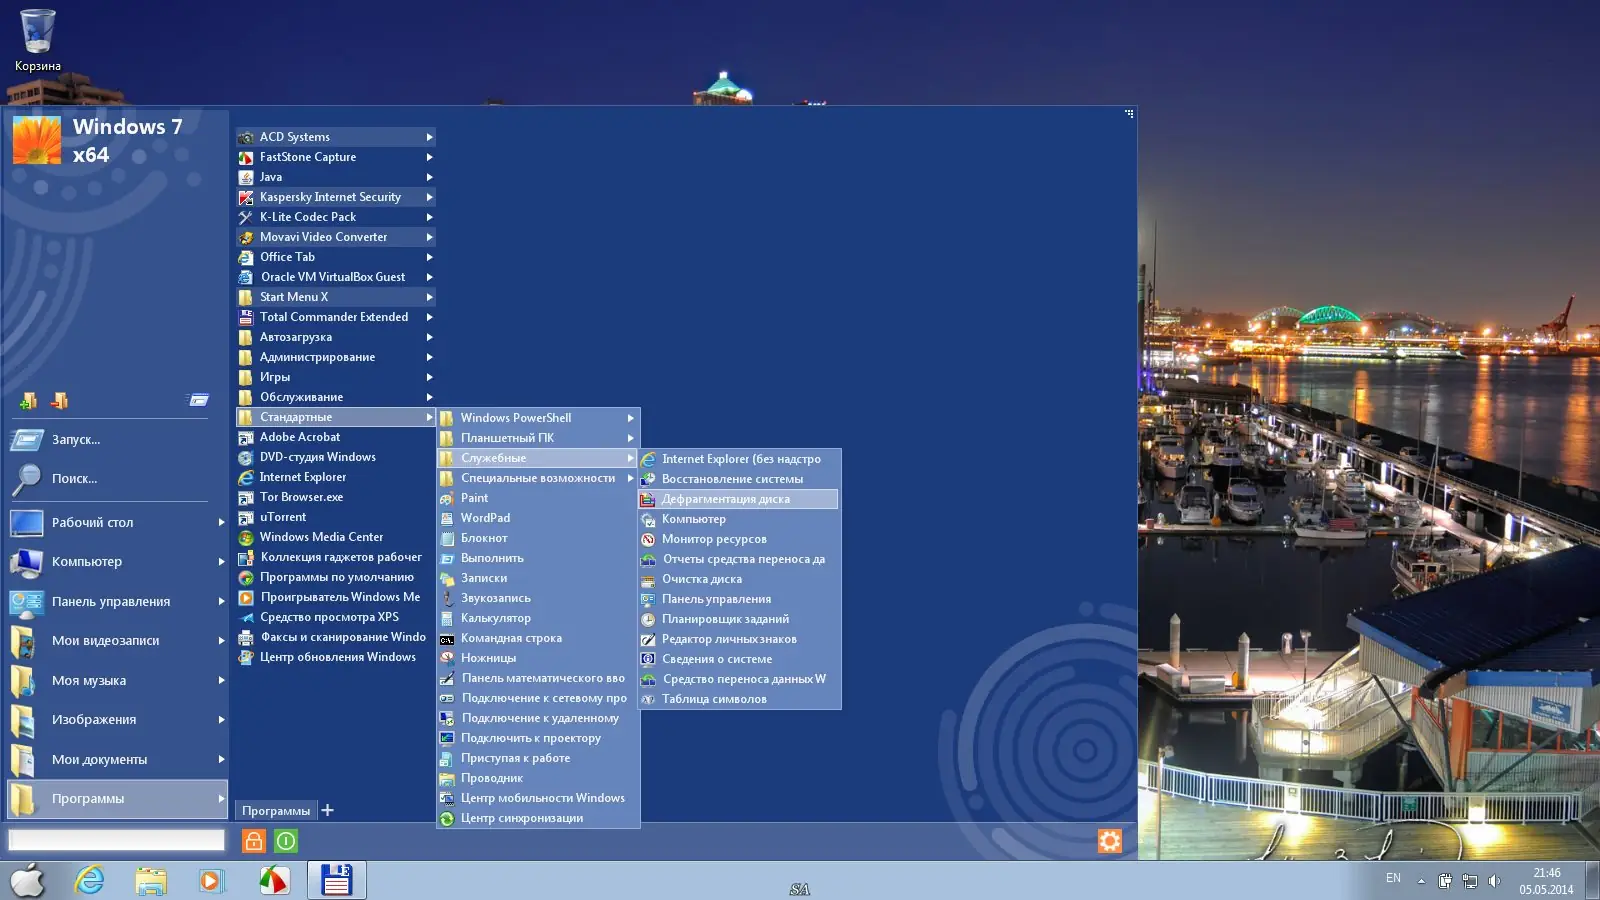The image size is (1600, 900).
Task: Click the Adobe Acrobat icon in programs list
Action: click(x=246, y=437)
